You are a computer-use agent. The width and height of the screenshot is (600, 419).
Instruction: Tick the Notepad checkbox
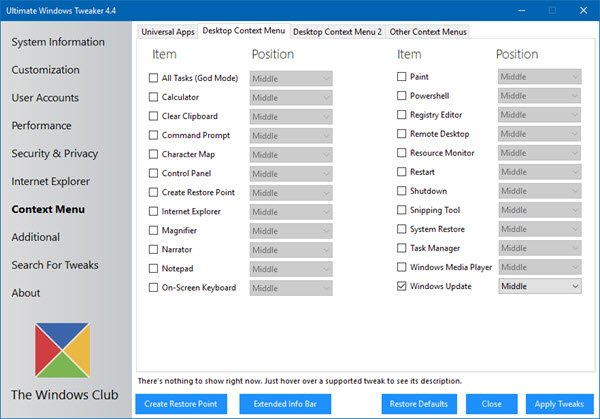pos(153,269)
